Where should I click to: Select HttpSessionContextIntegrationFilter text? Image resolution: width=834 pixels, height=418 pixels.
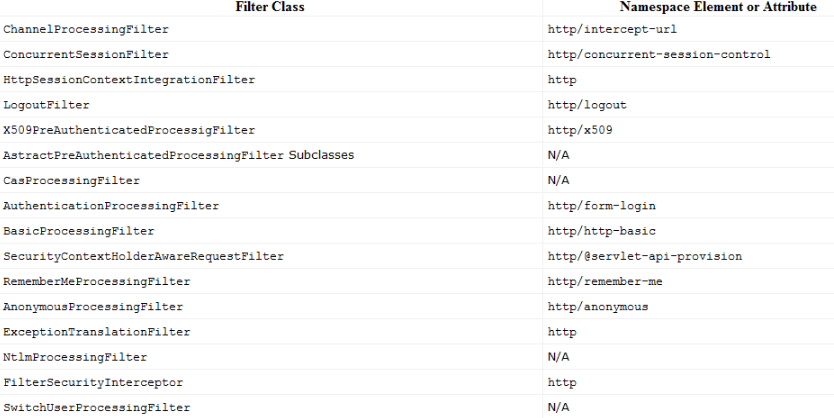pos(129,80)
